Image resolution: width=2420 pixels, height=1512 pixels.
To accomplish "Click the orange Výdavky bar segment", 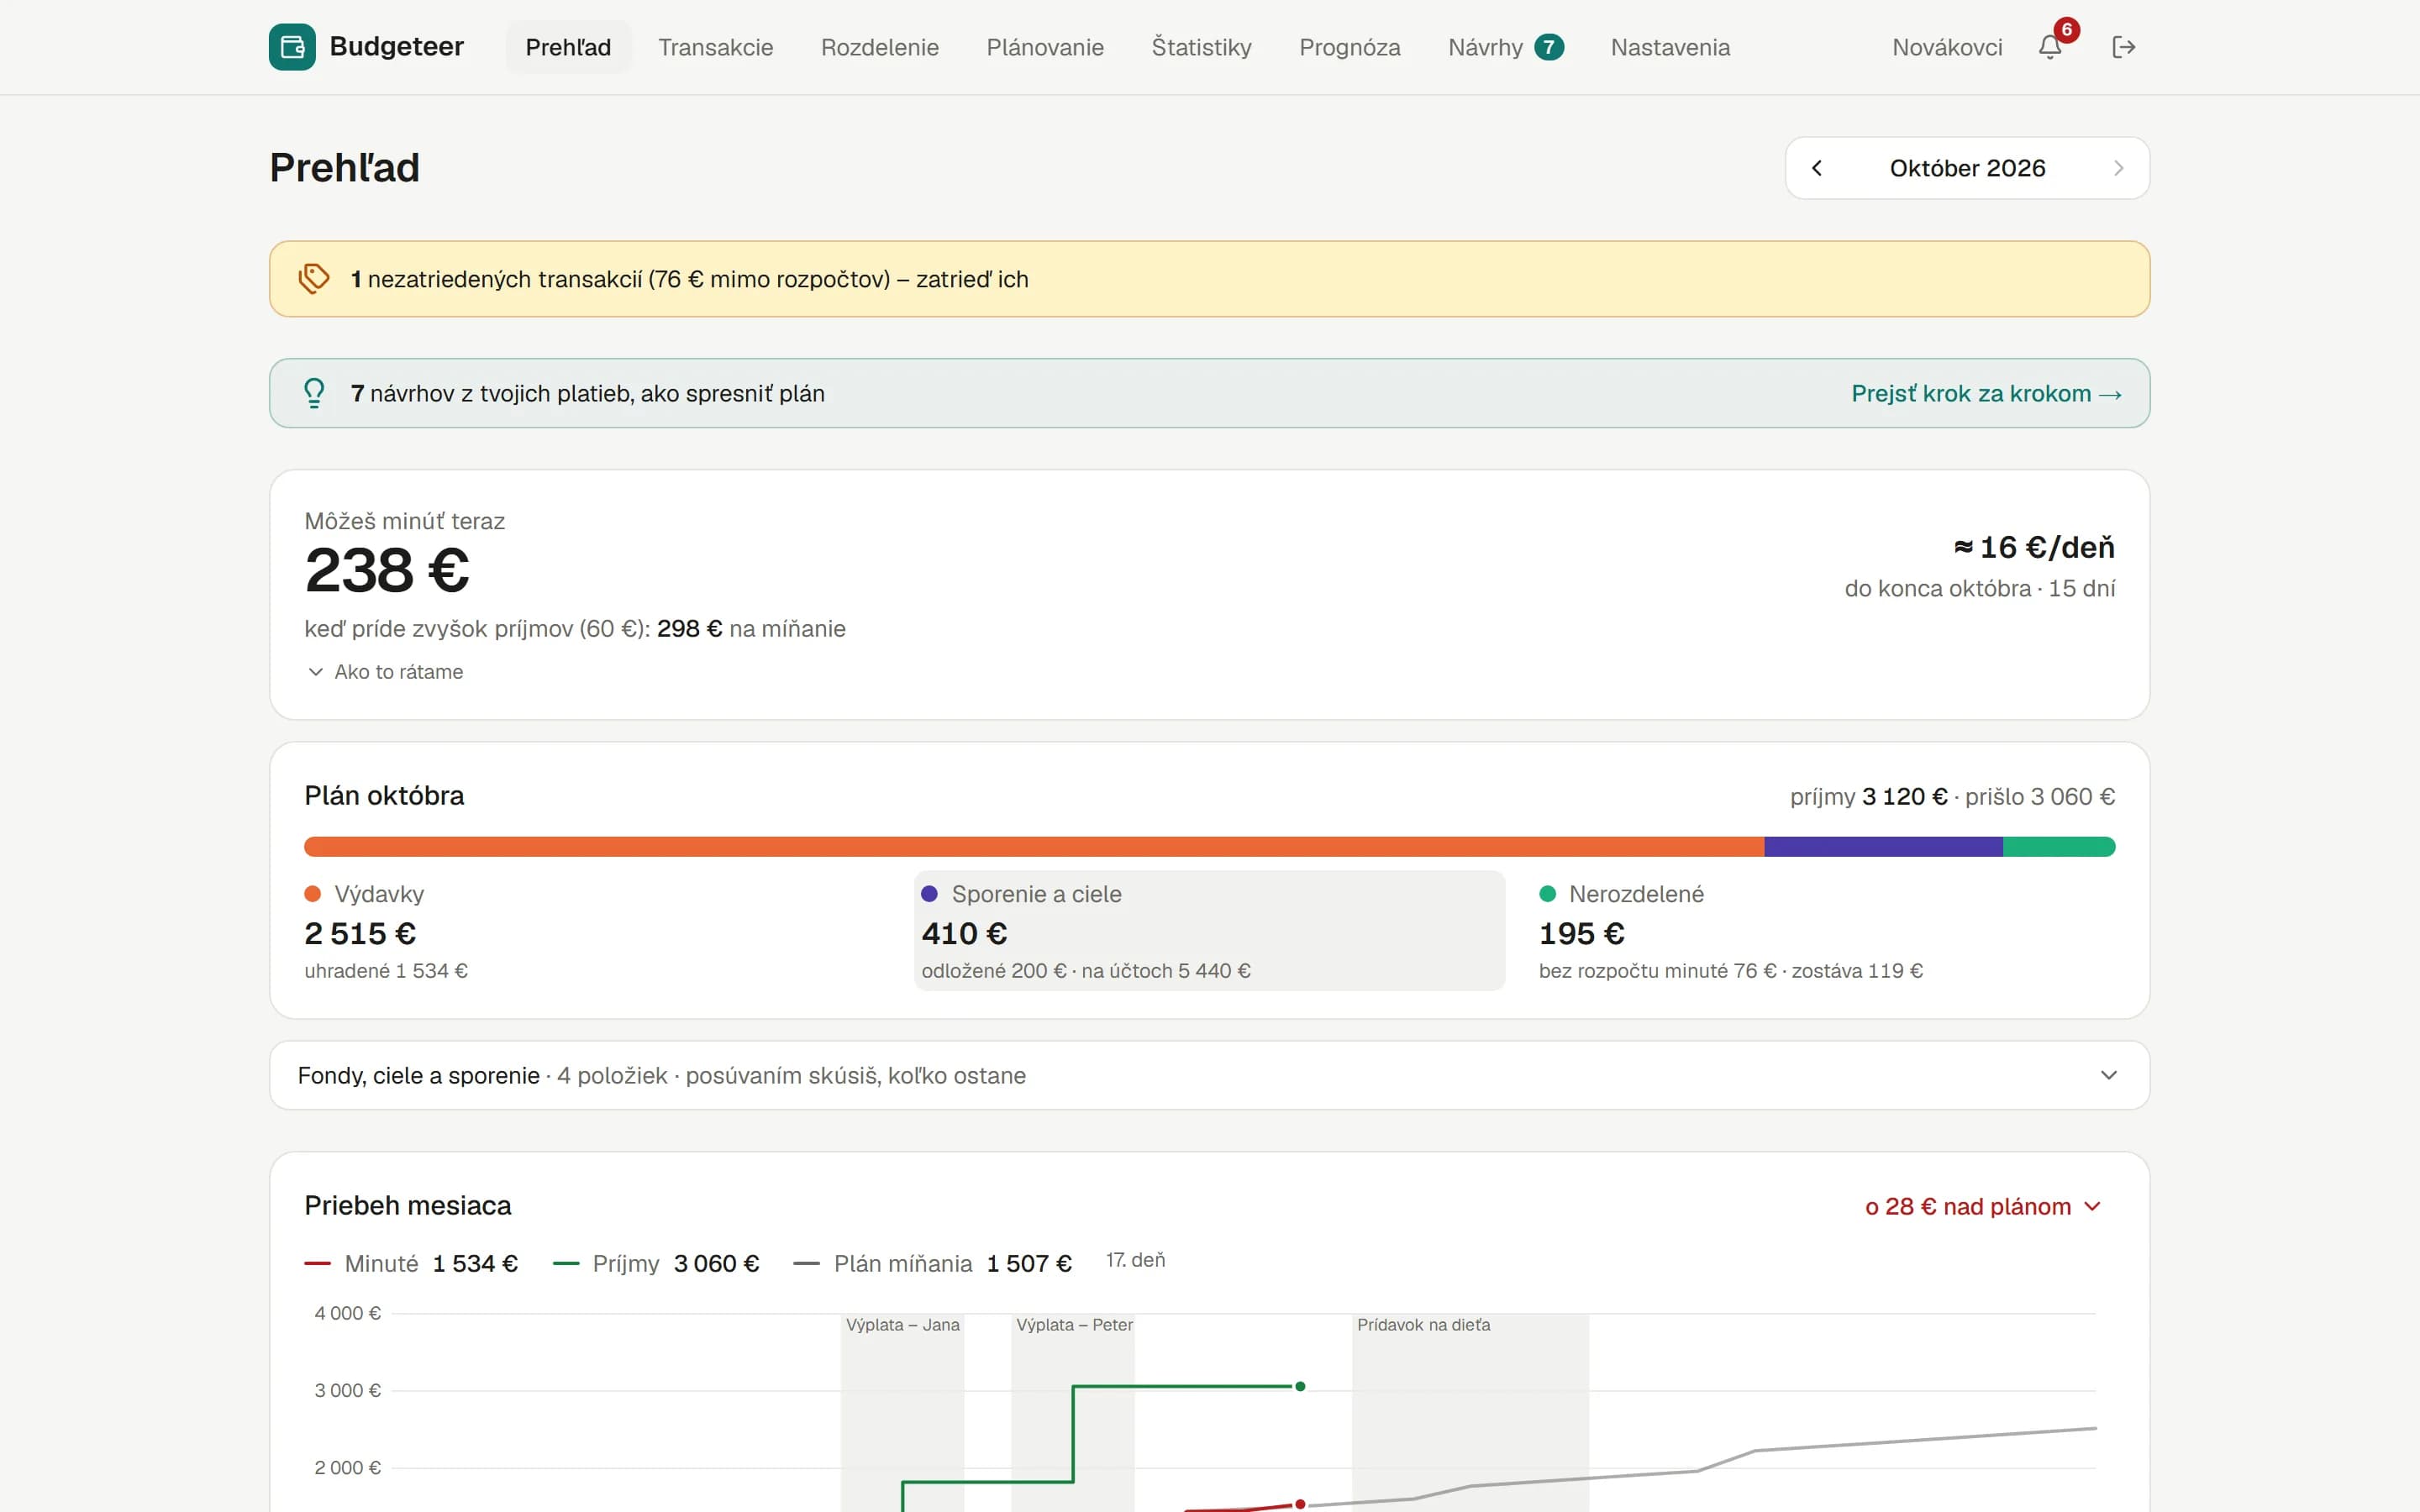I will pyautogui.click(x=1034, y=847).
